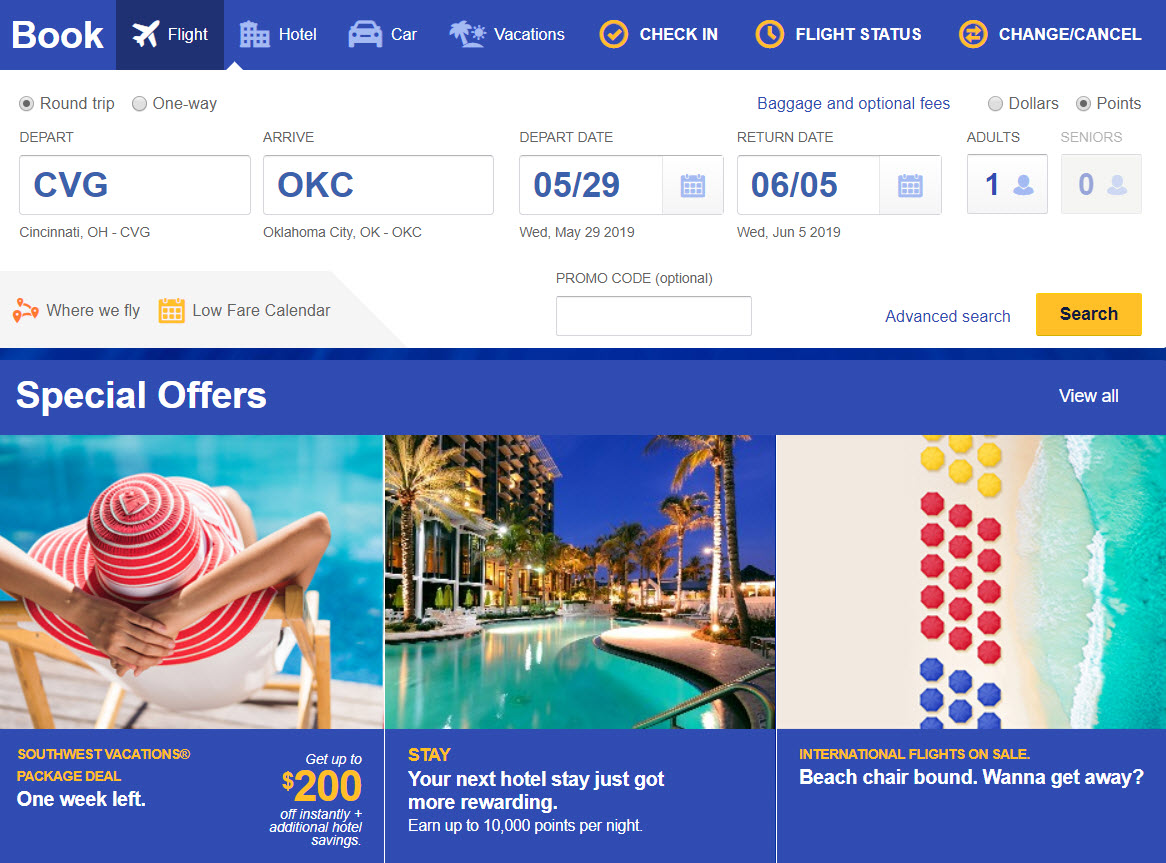This screenshot has height=863, width=1166.
Task: Open Baggage and optional fees link
Action: click(853, 103)
